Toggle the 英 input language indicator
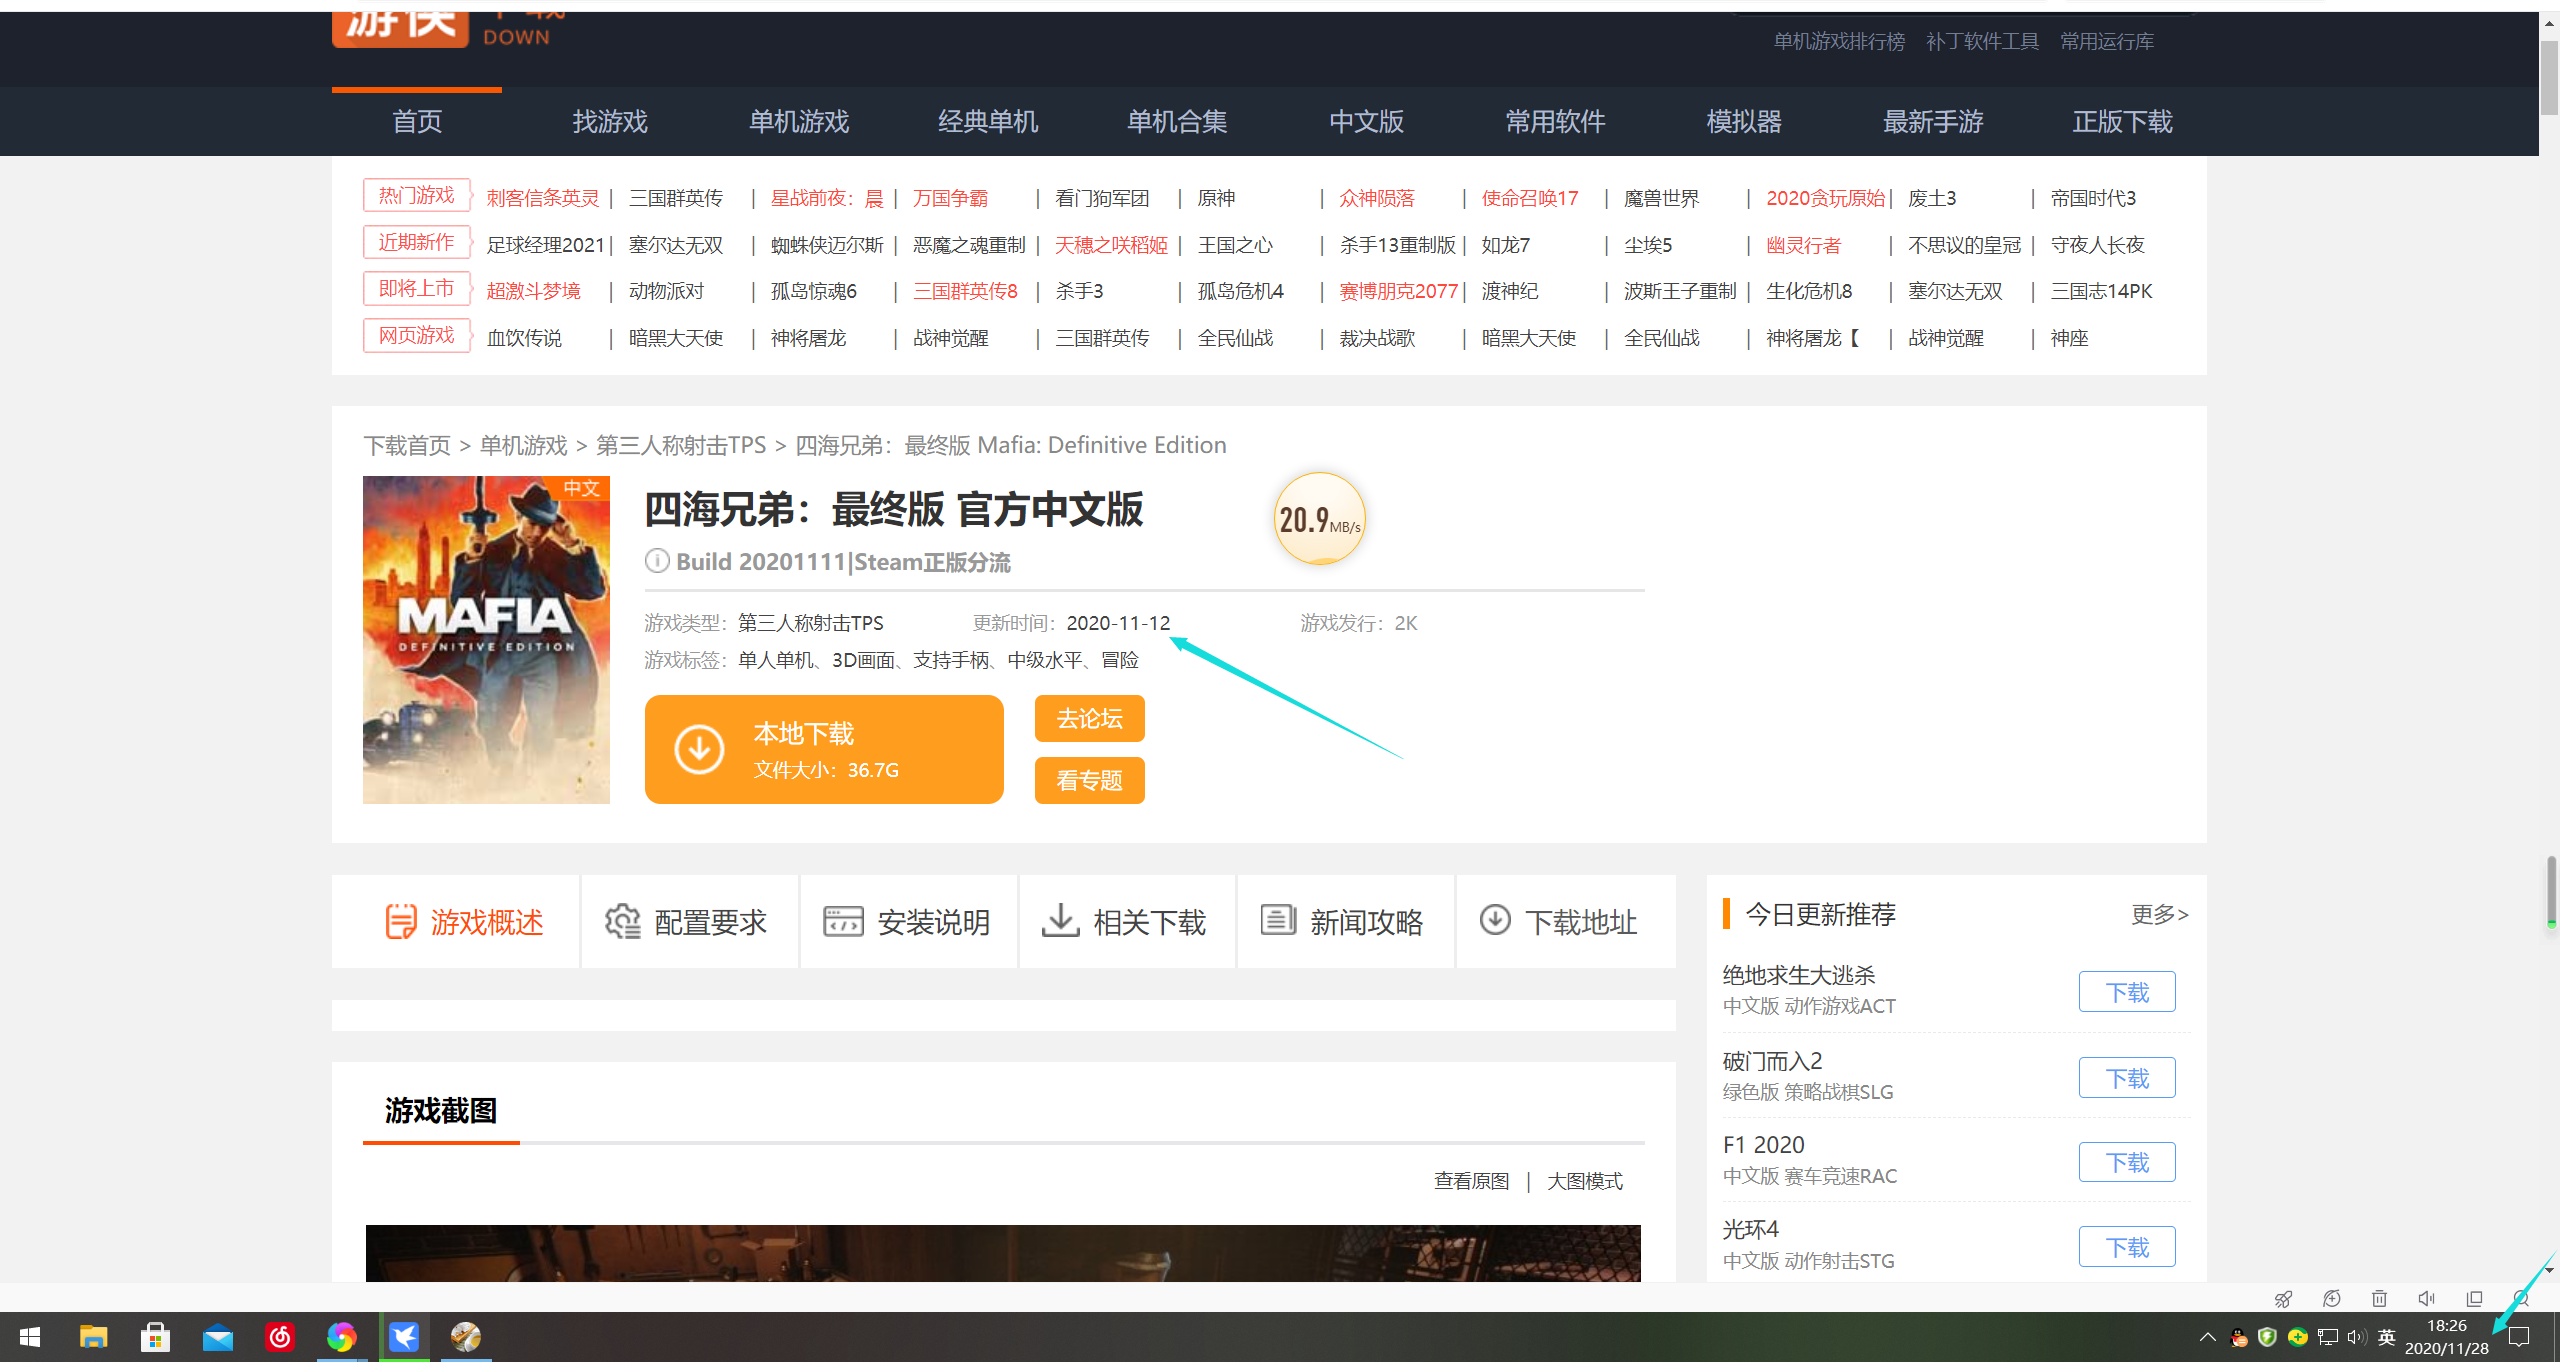The image size is (2560, 1362). 2387,1338
